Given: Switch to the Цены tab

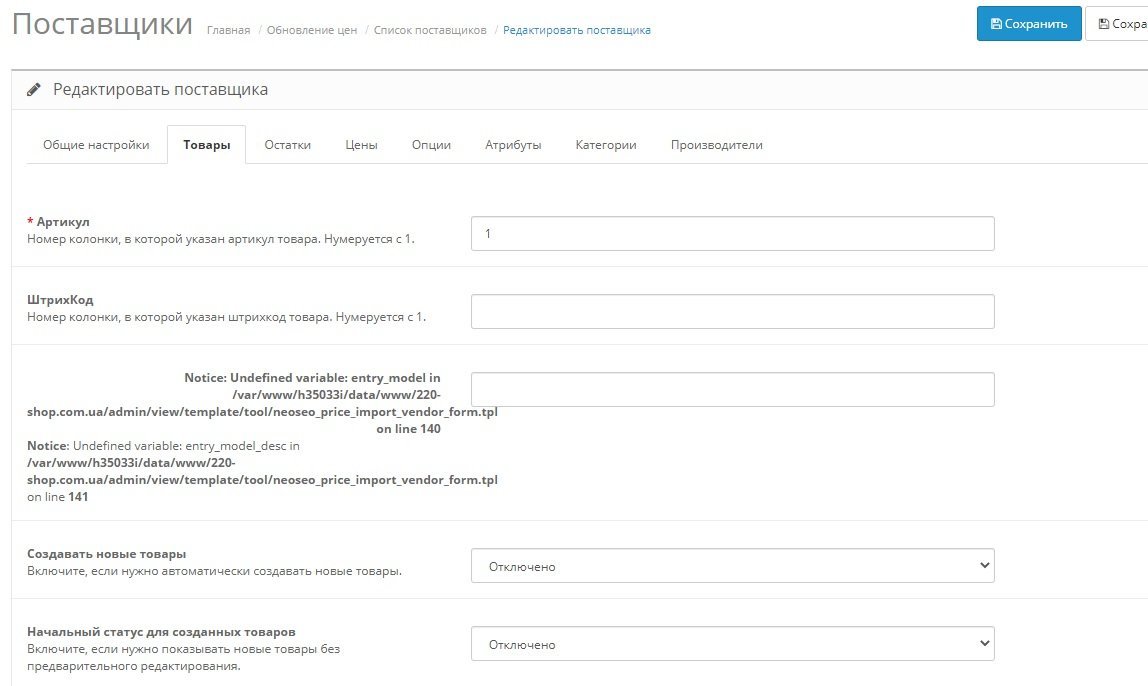Looking at the screenshot, I should (362, 145).
